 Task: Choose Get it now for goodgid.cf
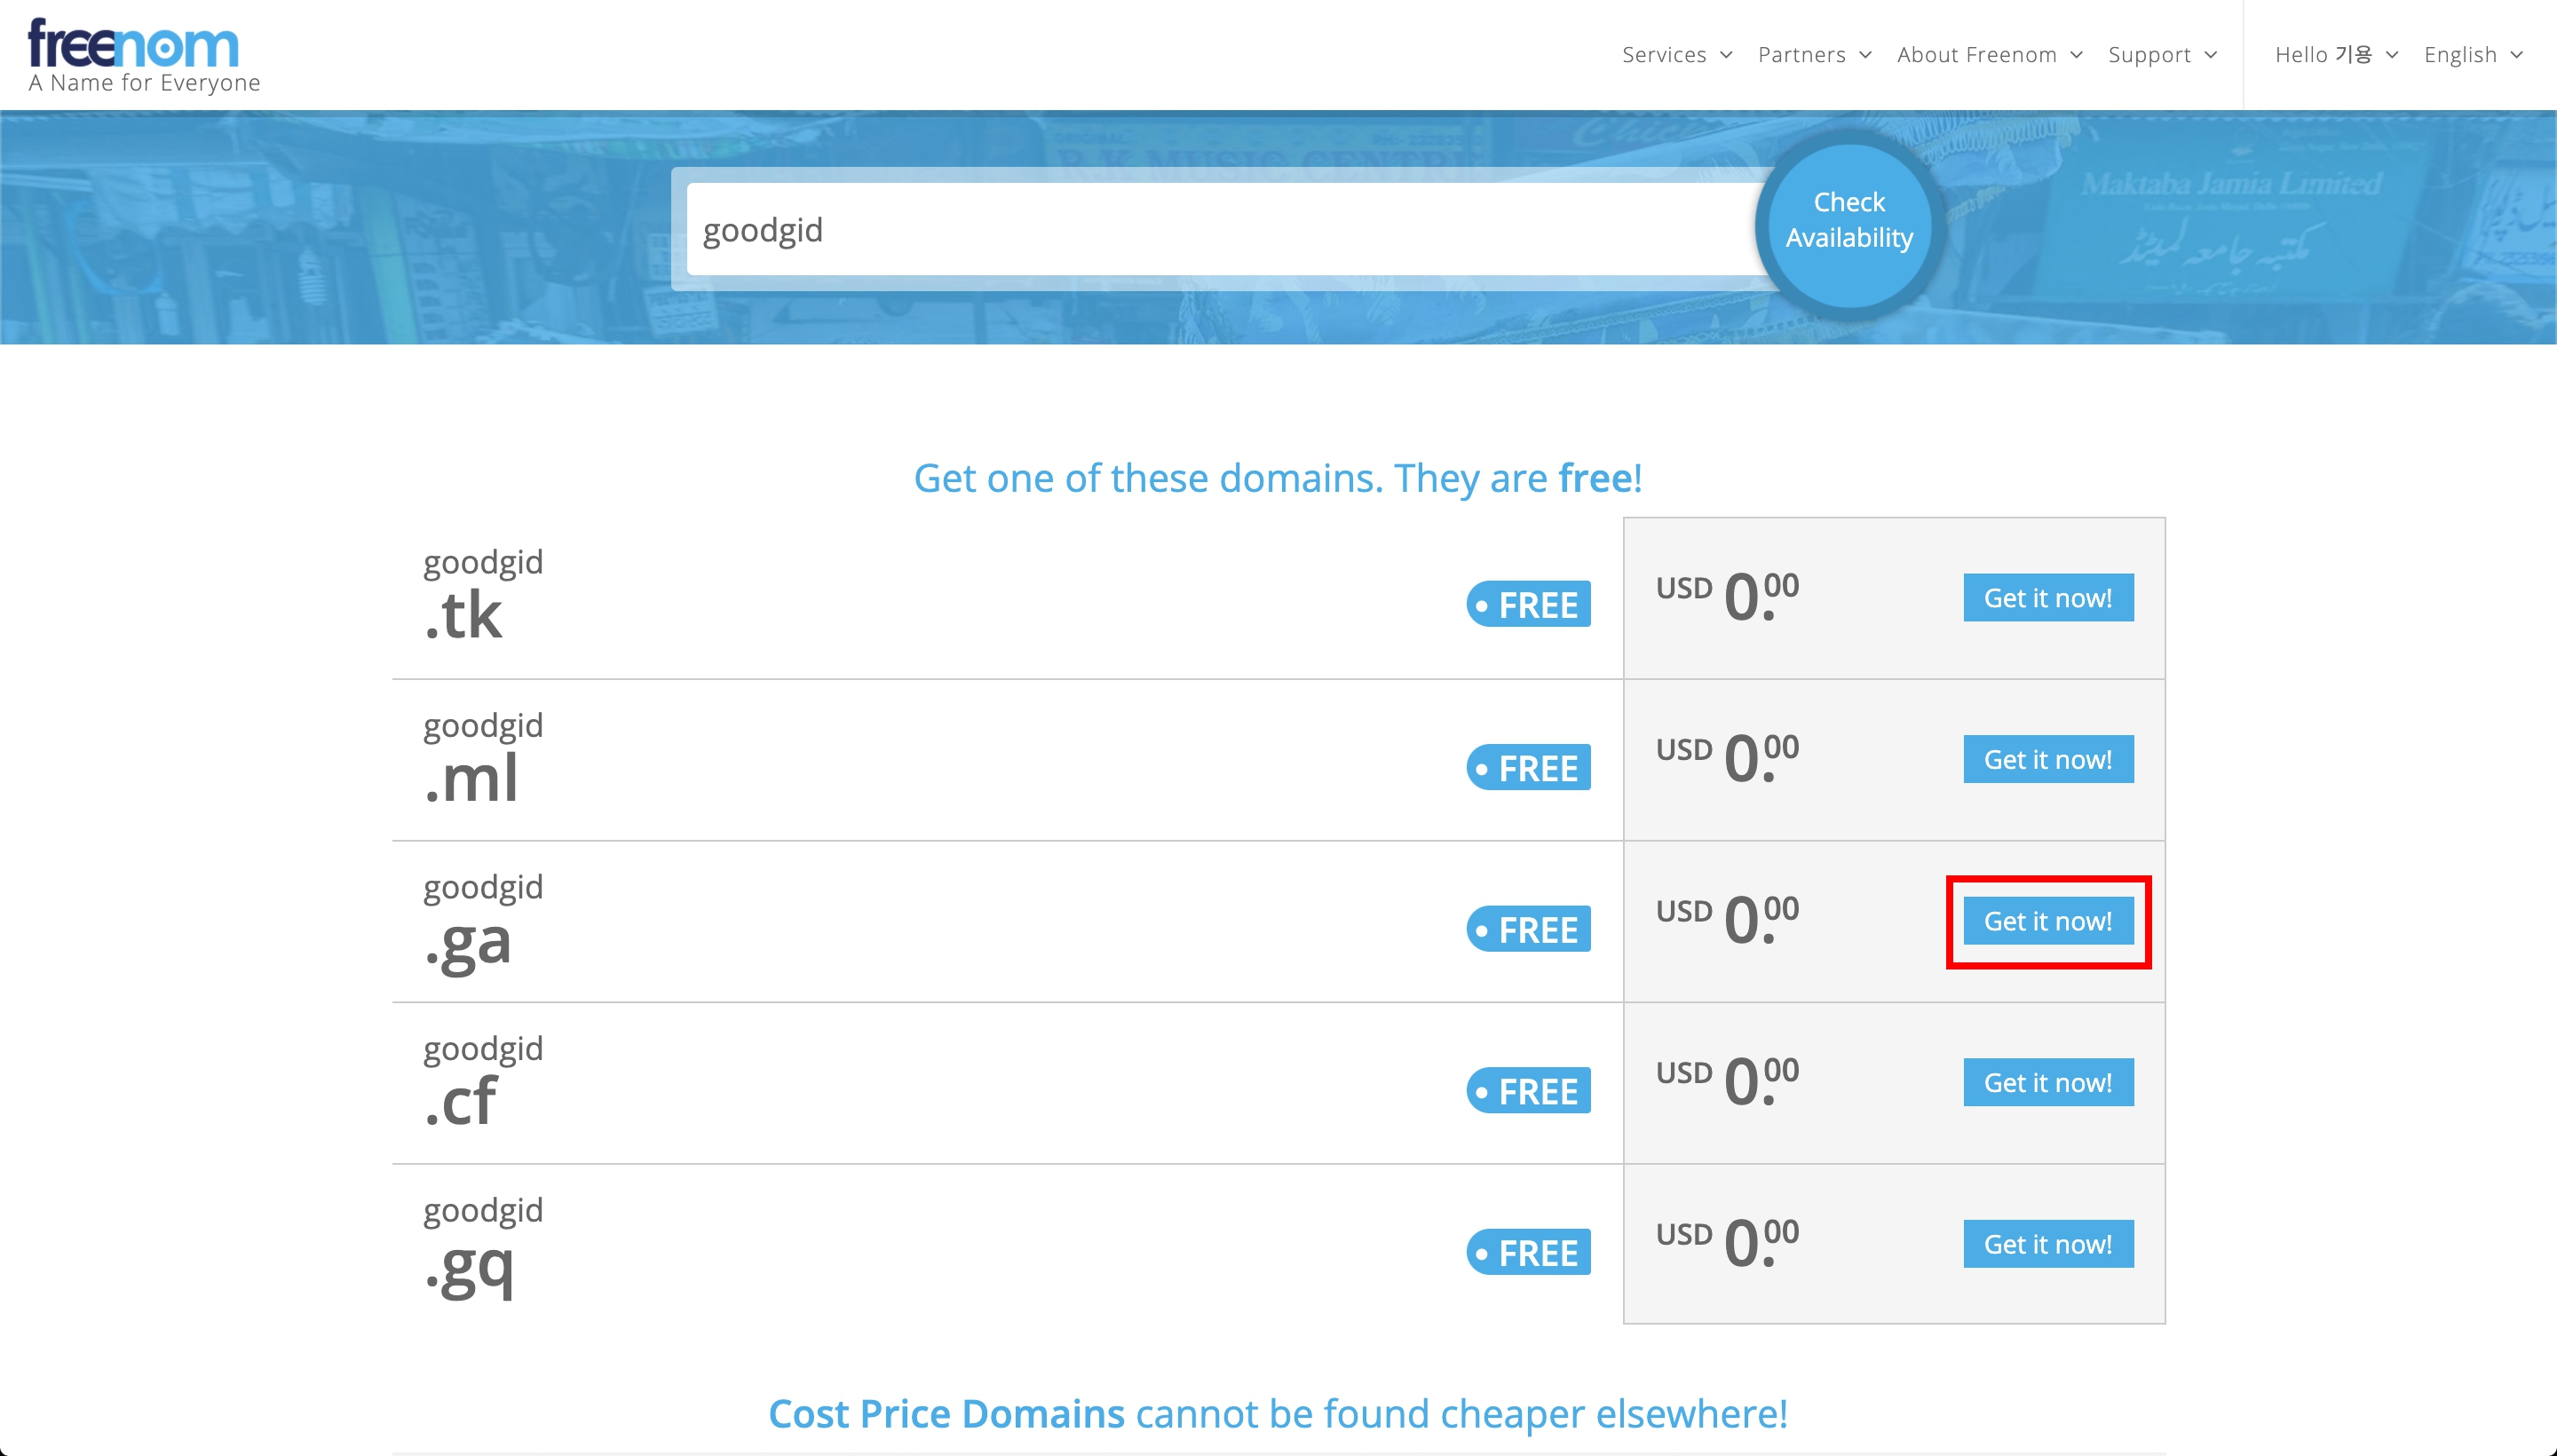point(2048,1083)
